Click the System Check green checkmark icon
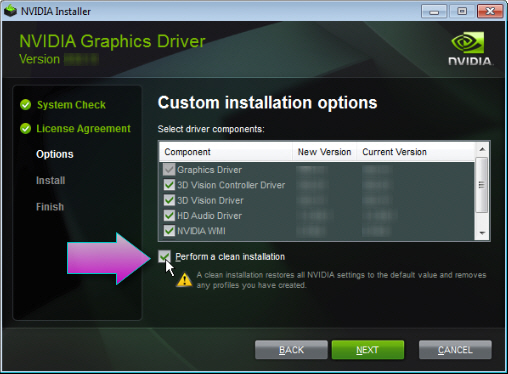Screen dimensions: 508x374 point(25,105)
